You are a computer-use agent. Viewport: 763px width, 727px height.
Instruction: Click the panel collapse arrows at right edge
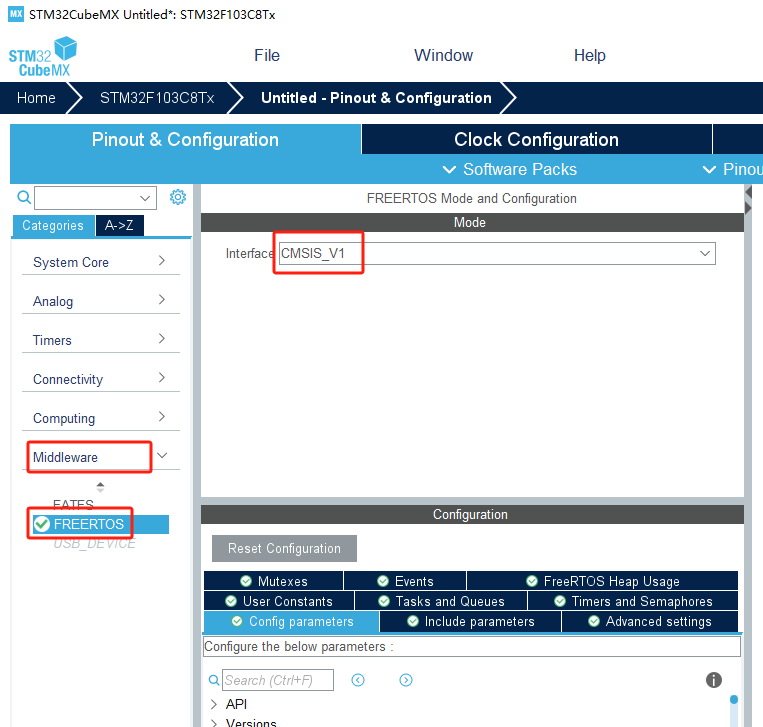(x=748, y=200)
